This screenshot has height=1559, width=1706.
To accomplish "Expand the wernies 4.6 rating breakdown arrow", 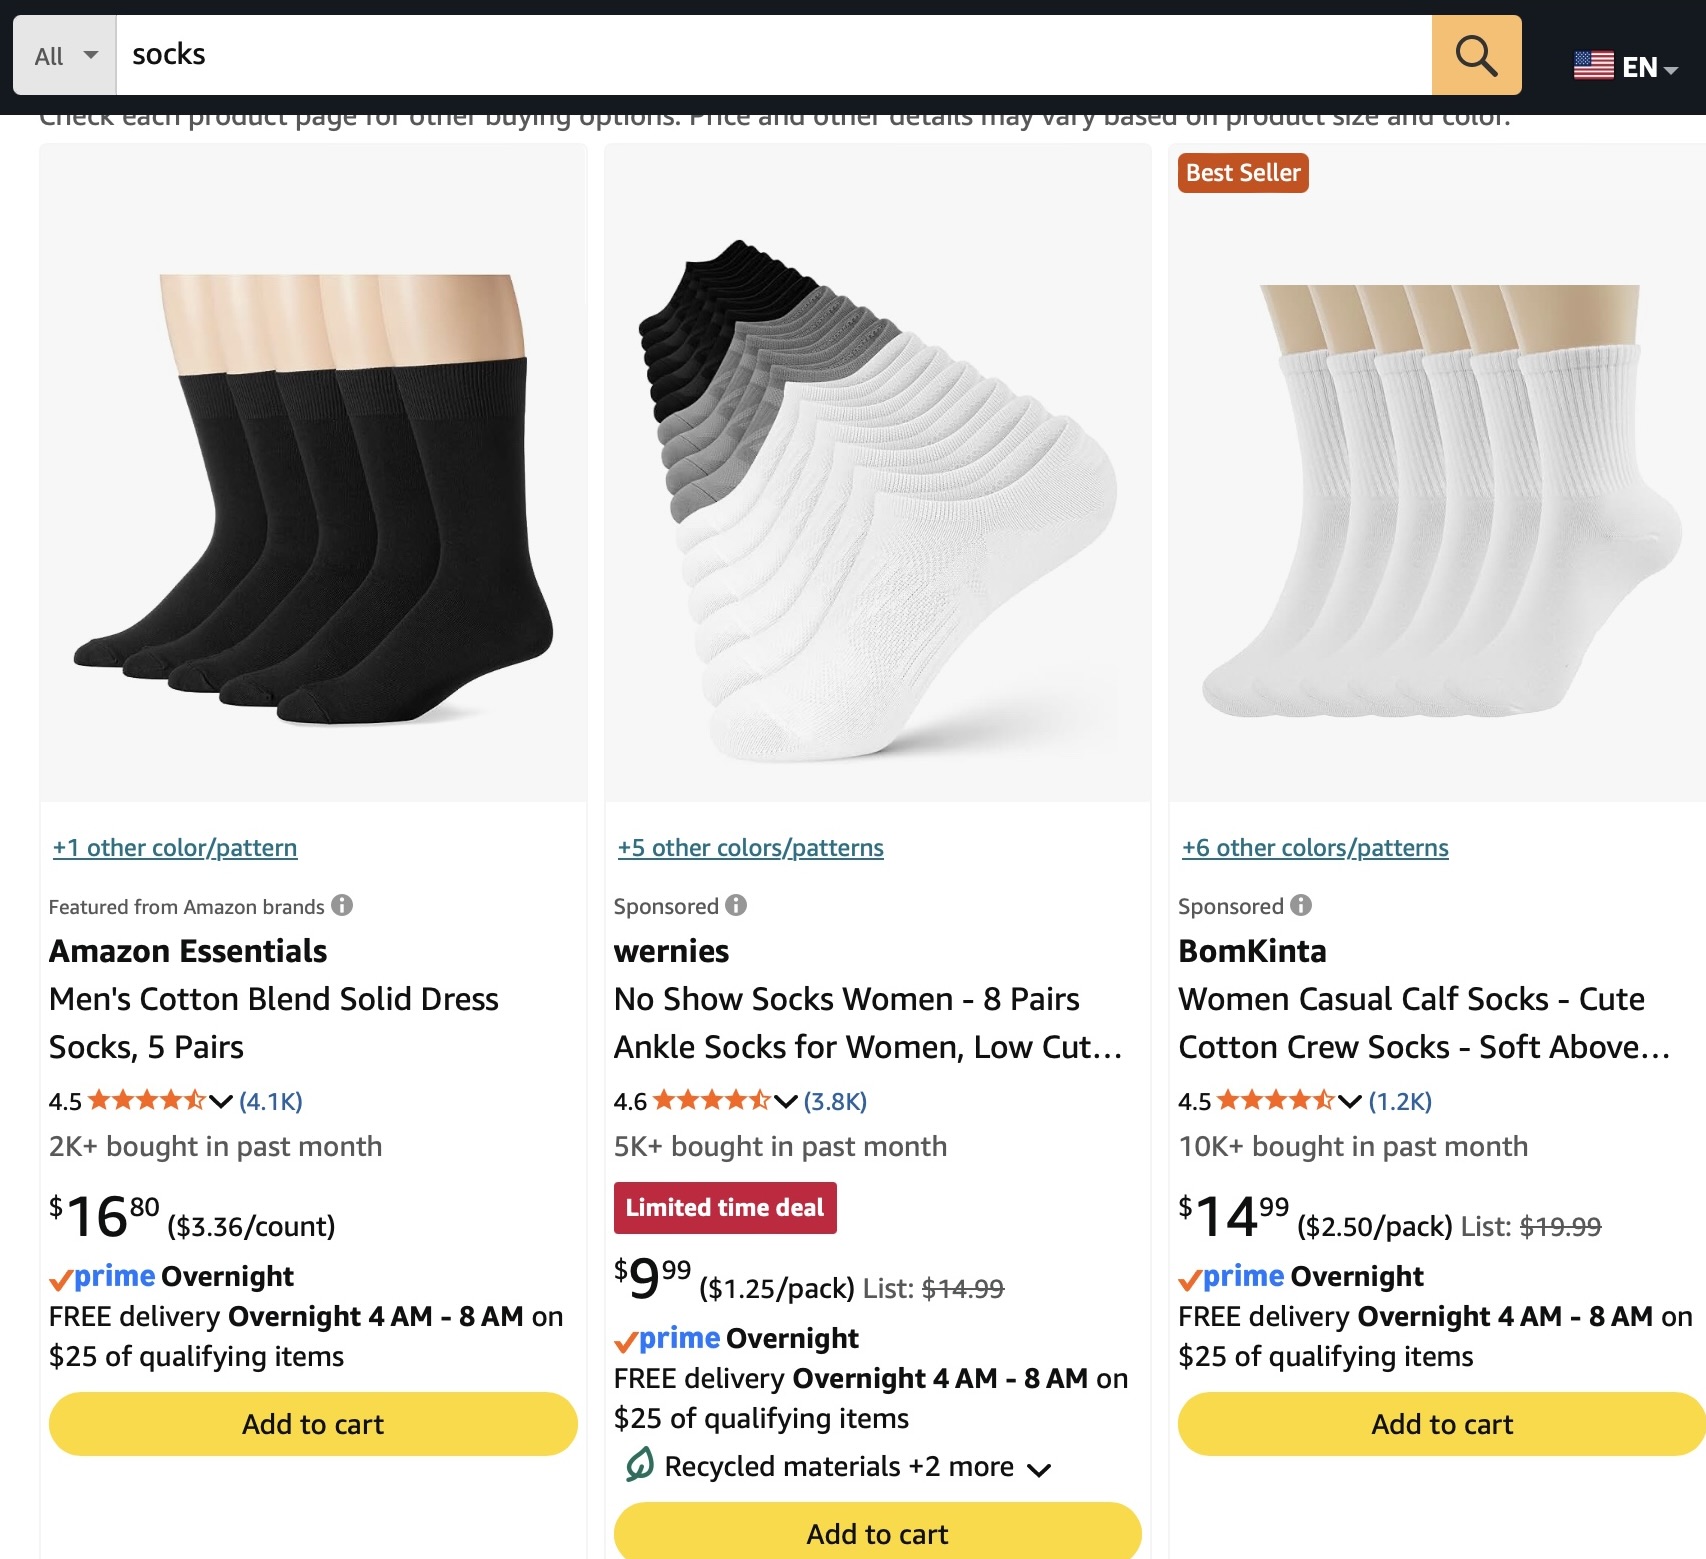I will pos(786,1102).
